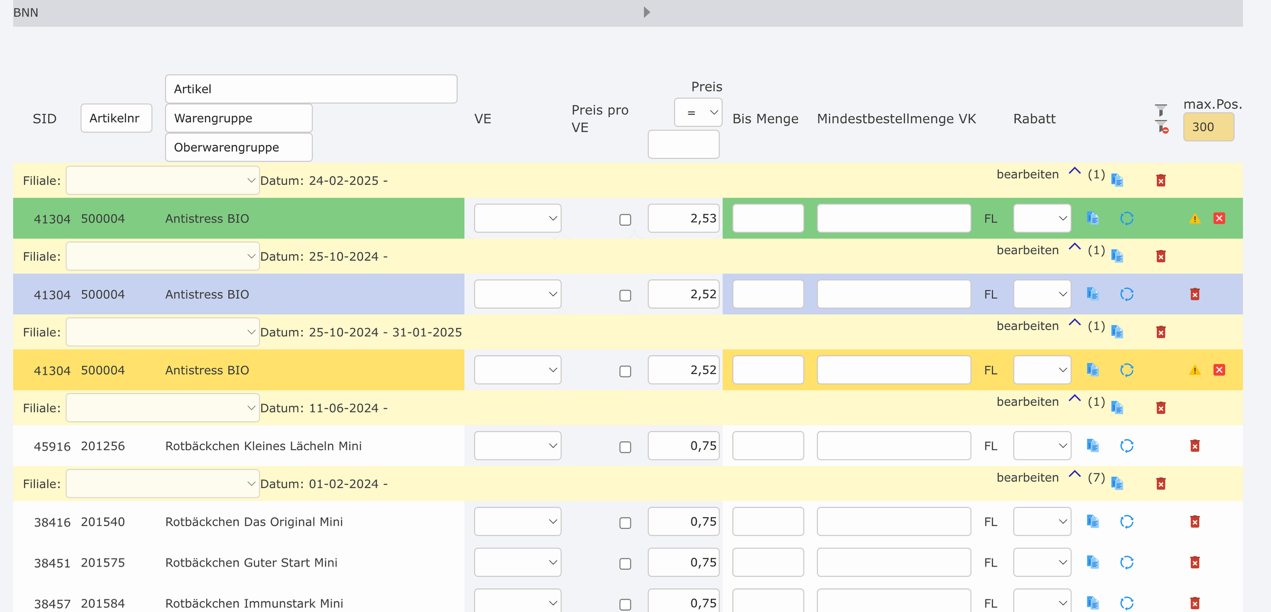1271x612 pixels.
Task: Open Rabatt dropdown in blue Antistress BIO row
Action: [x=1042, y=294]
